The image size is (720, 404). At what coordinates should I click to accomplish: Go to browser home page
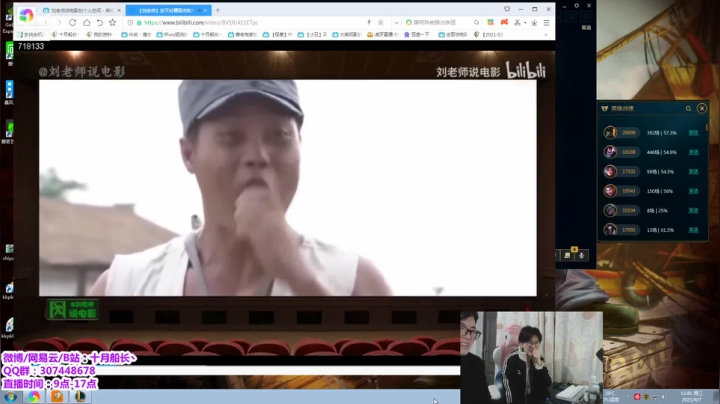tap(86, 22)
